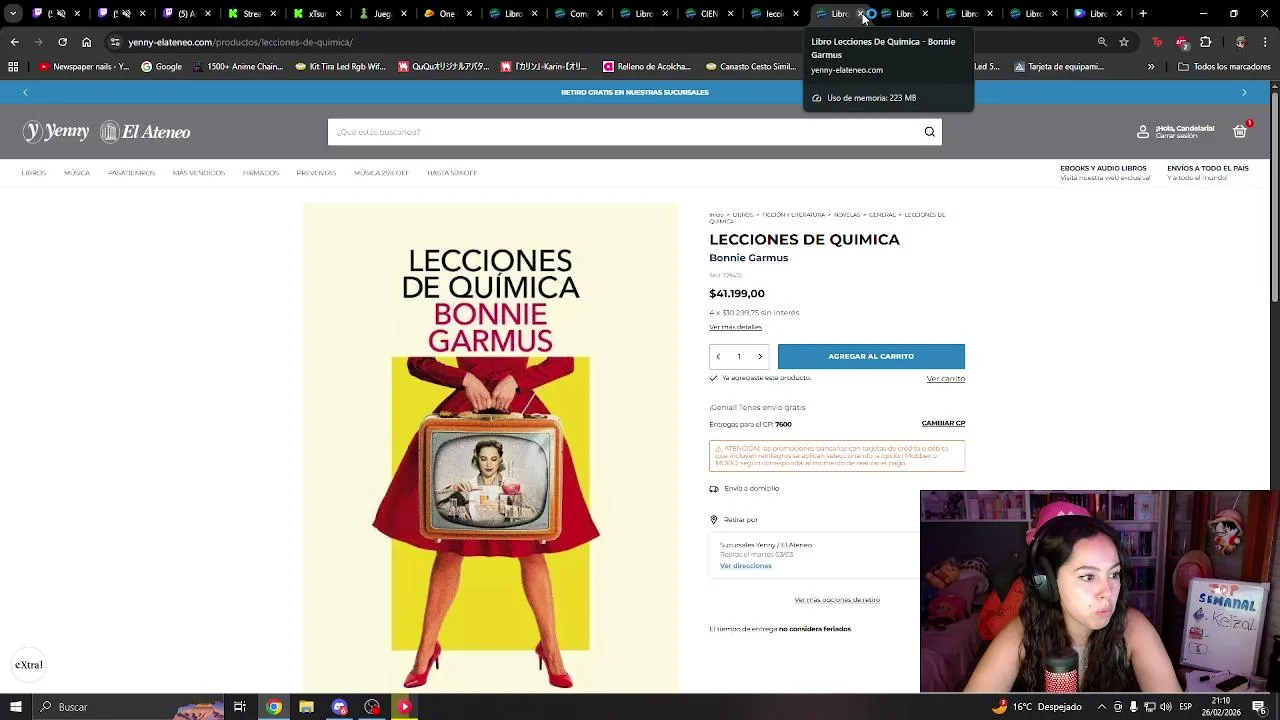Click NOVELAS in the breadcrumb
The image size is (1280, 720).
point(847,215)
